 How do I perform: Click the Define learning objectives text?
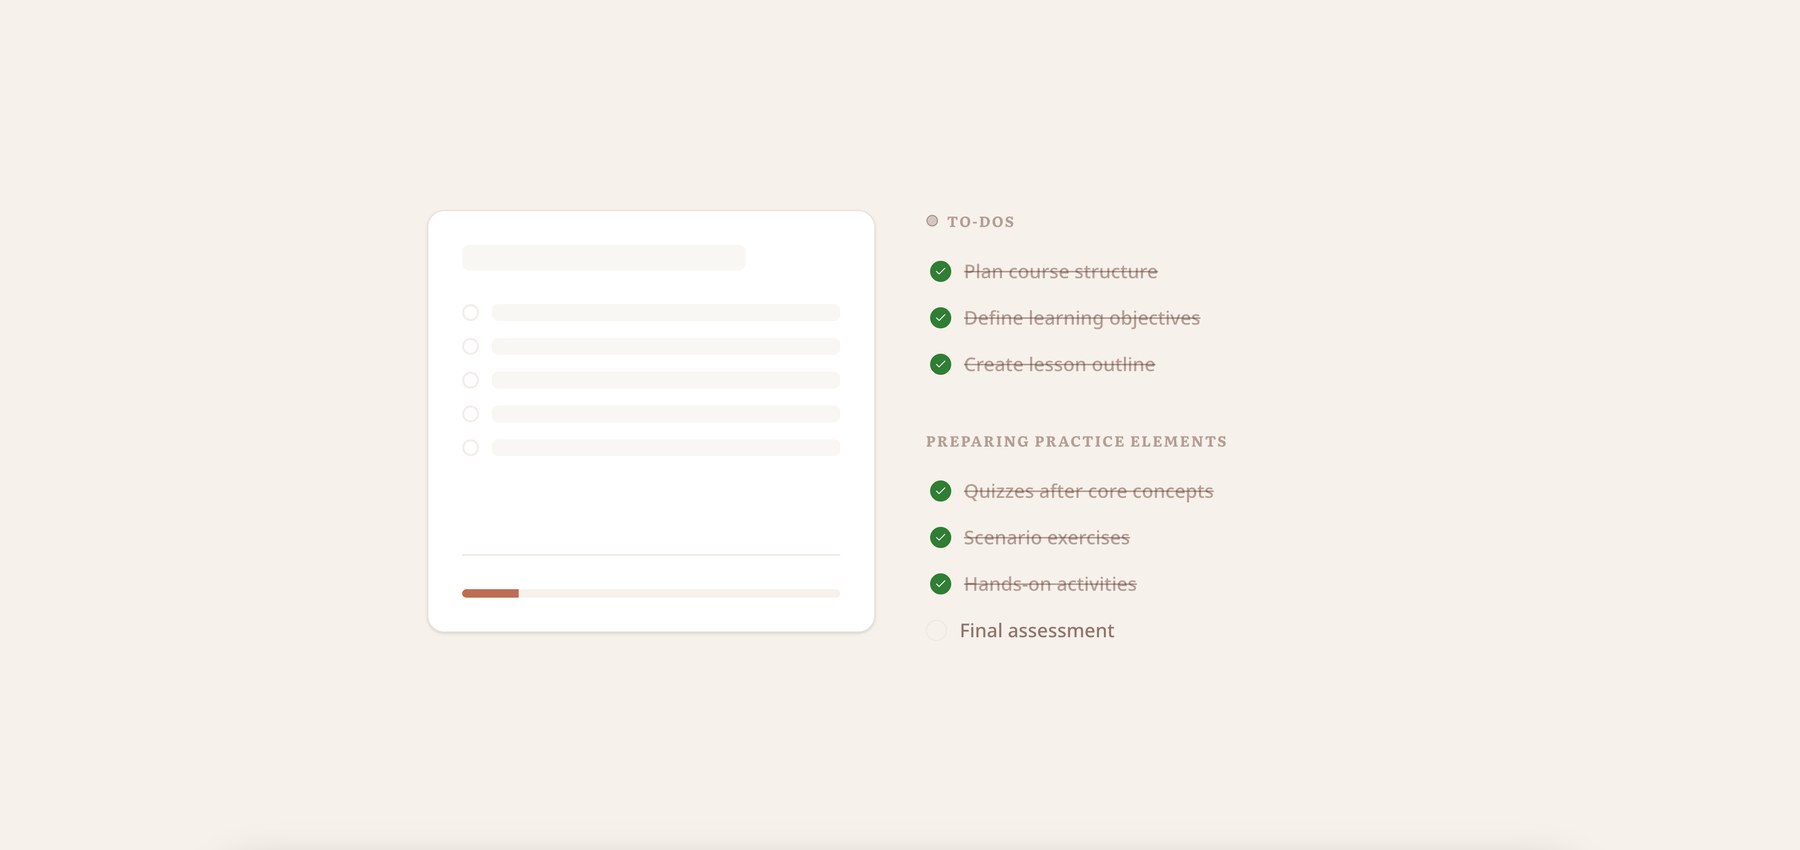pyautogui.click(x=1082, y=318)
